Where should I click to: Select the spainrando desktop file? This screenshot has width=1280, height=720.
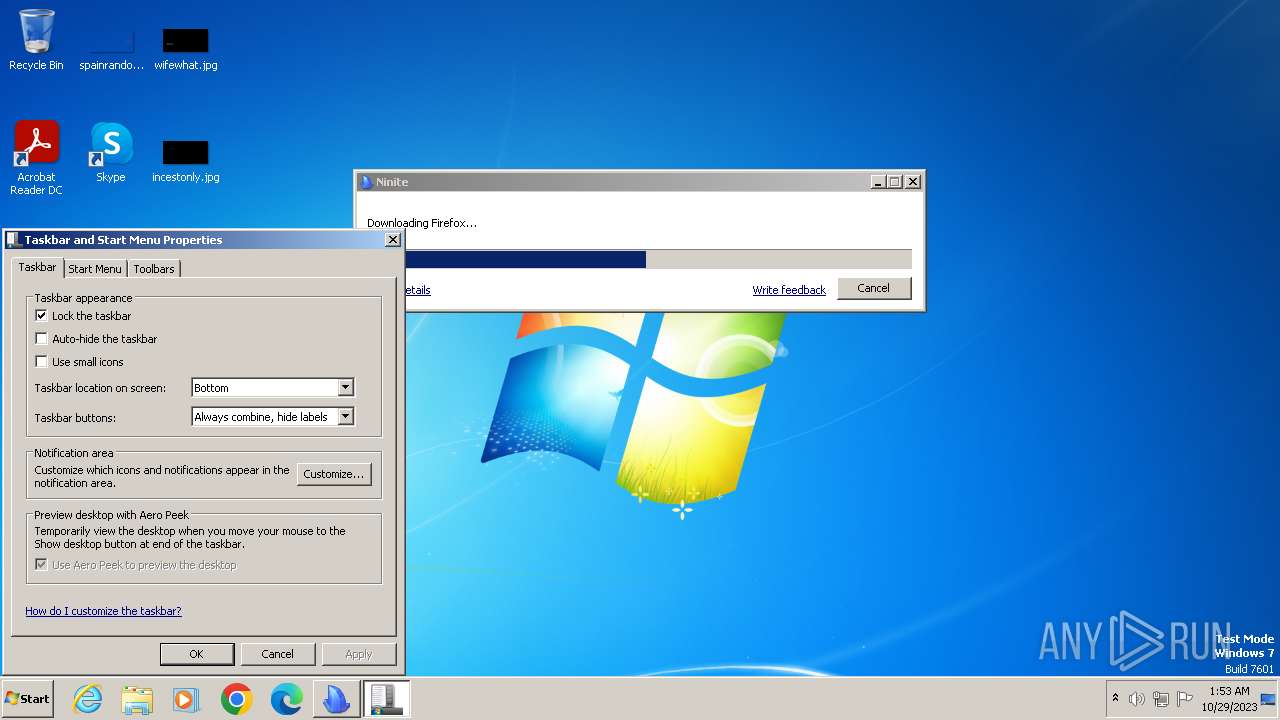click(x=111, y=49)
